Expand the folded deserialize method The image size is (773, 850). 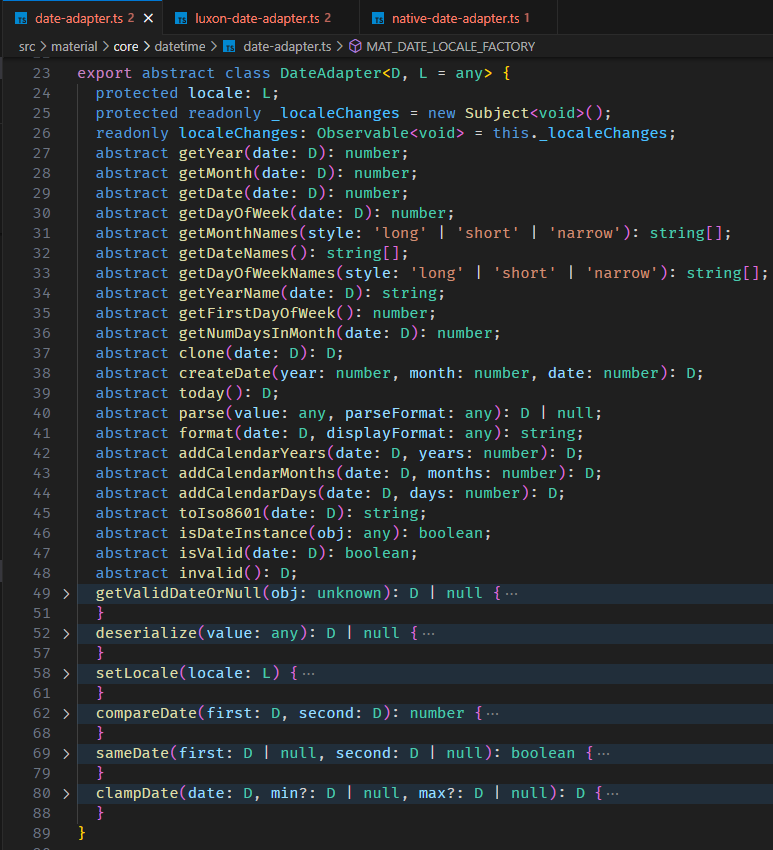(x=66, y=634)
